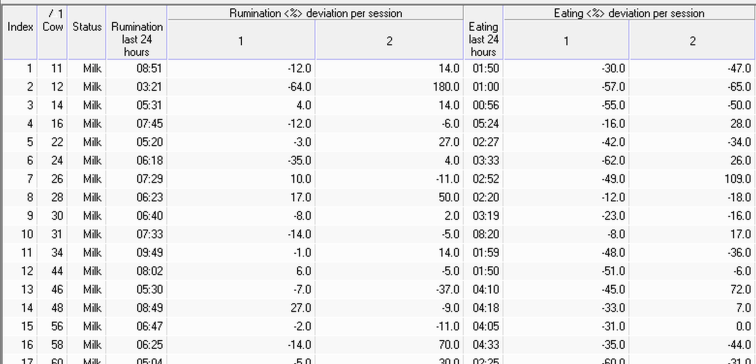Select the 72.0 eating deviation for cow 46
Viewport: 756px width, 364px height.
[692, 290]
